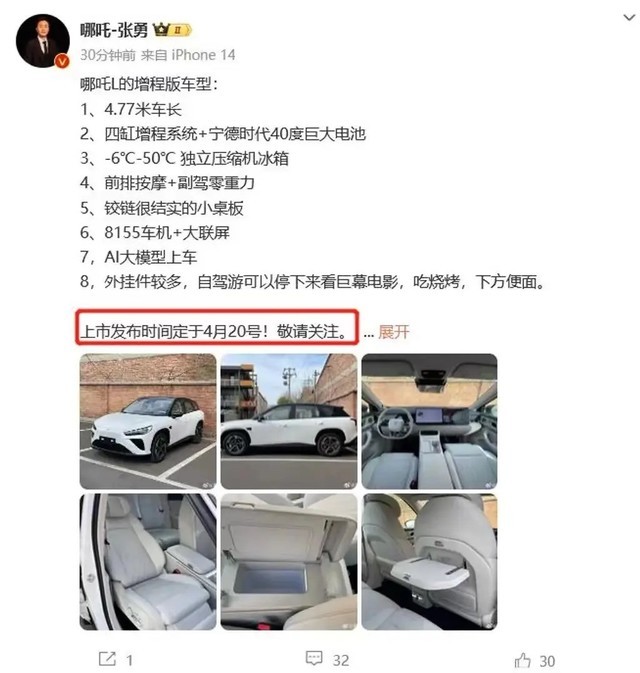The image size is (640, 673).
Task: Like the post with thumbs-up icon
Action: (x=522, y=660)
